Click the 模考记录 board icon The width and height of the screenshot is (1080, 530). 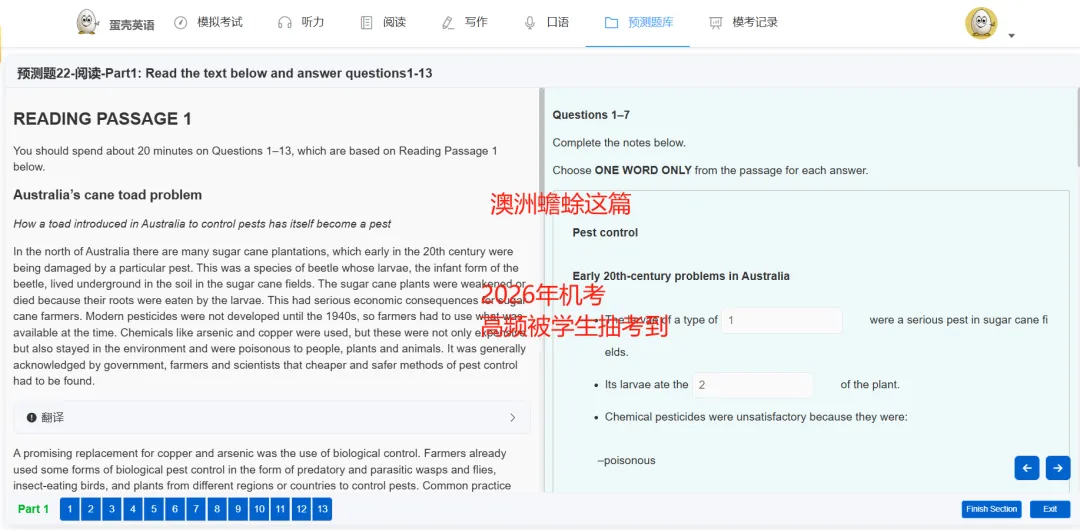[x=716, y=23]
